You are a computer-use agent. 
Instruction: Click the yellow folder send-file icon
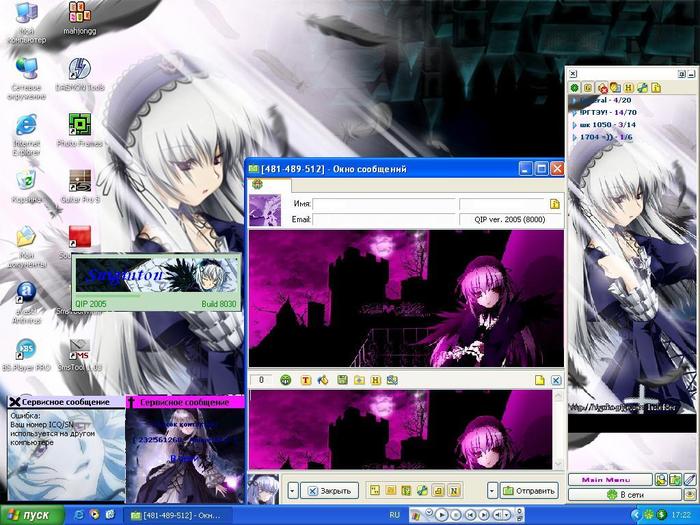point(359,380)
